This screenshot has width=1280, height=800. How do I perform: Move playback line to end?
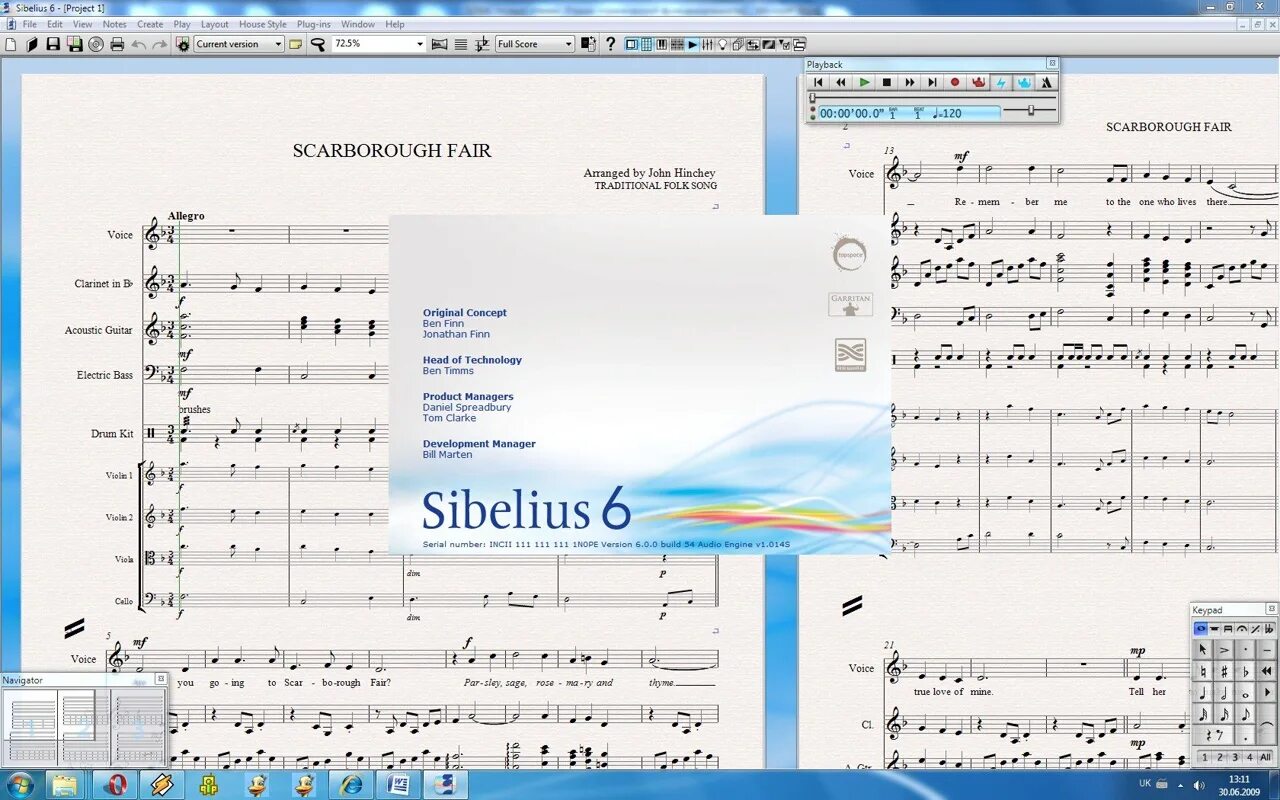tap(932, 82)
